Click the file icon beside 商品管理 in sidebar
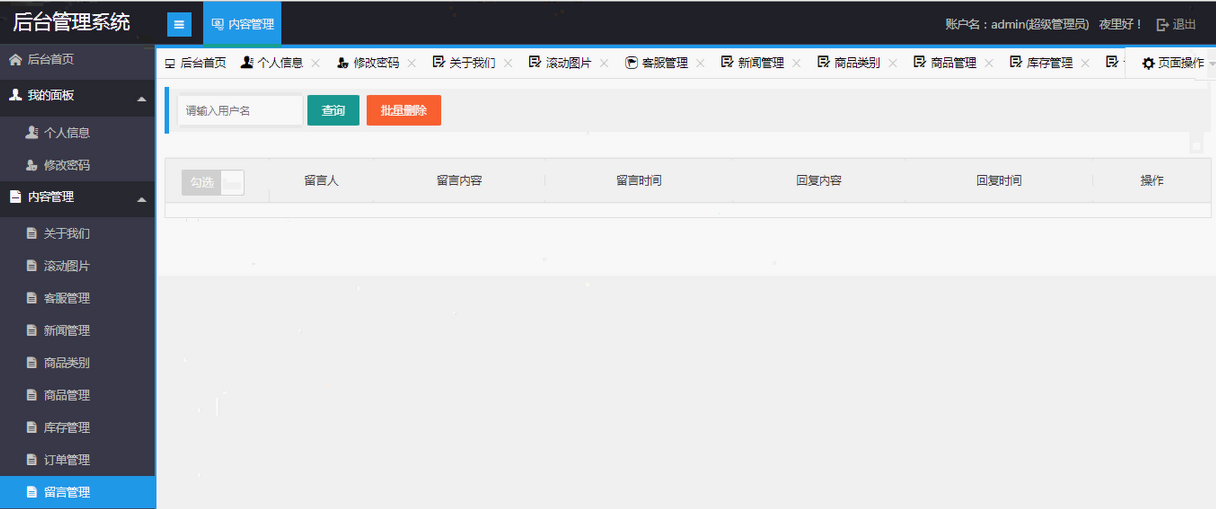The height and width of the screenshot is (509, 1216). (31, 395)
